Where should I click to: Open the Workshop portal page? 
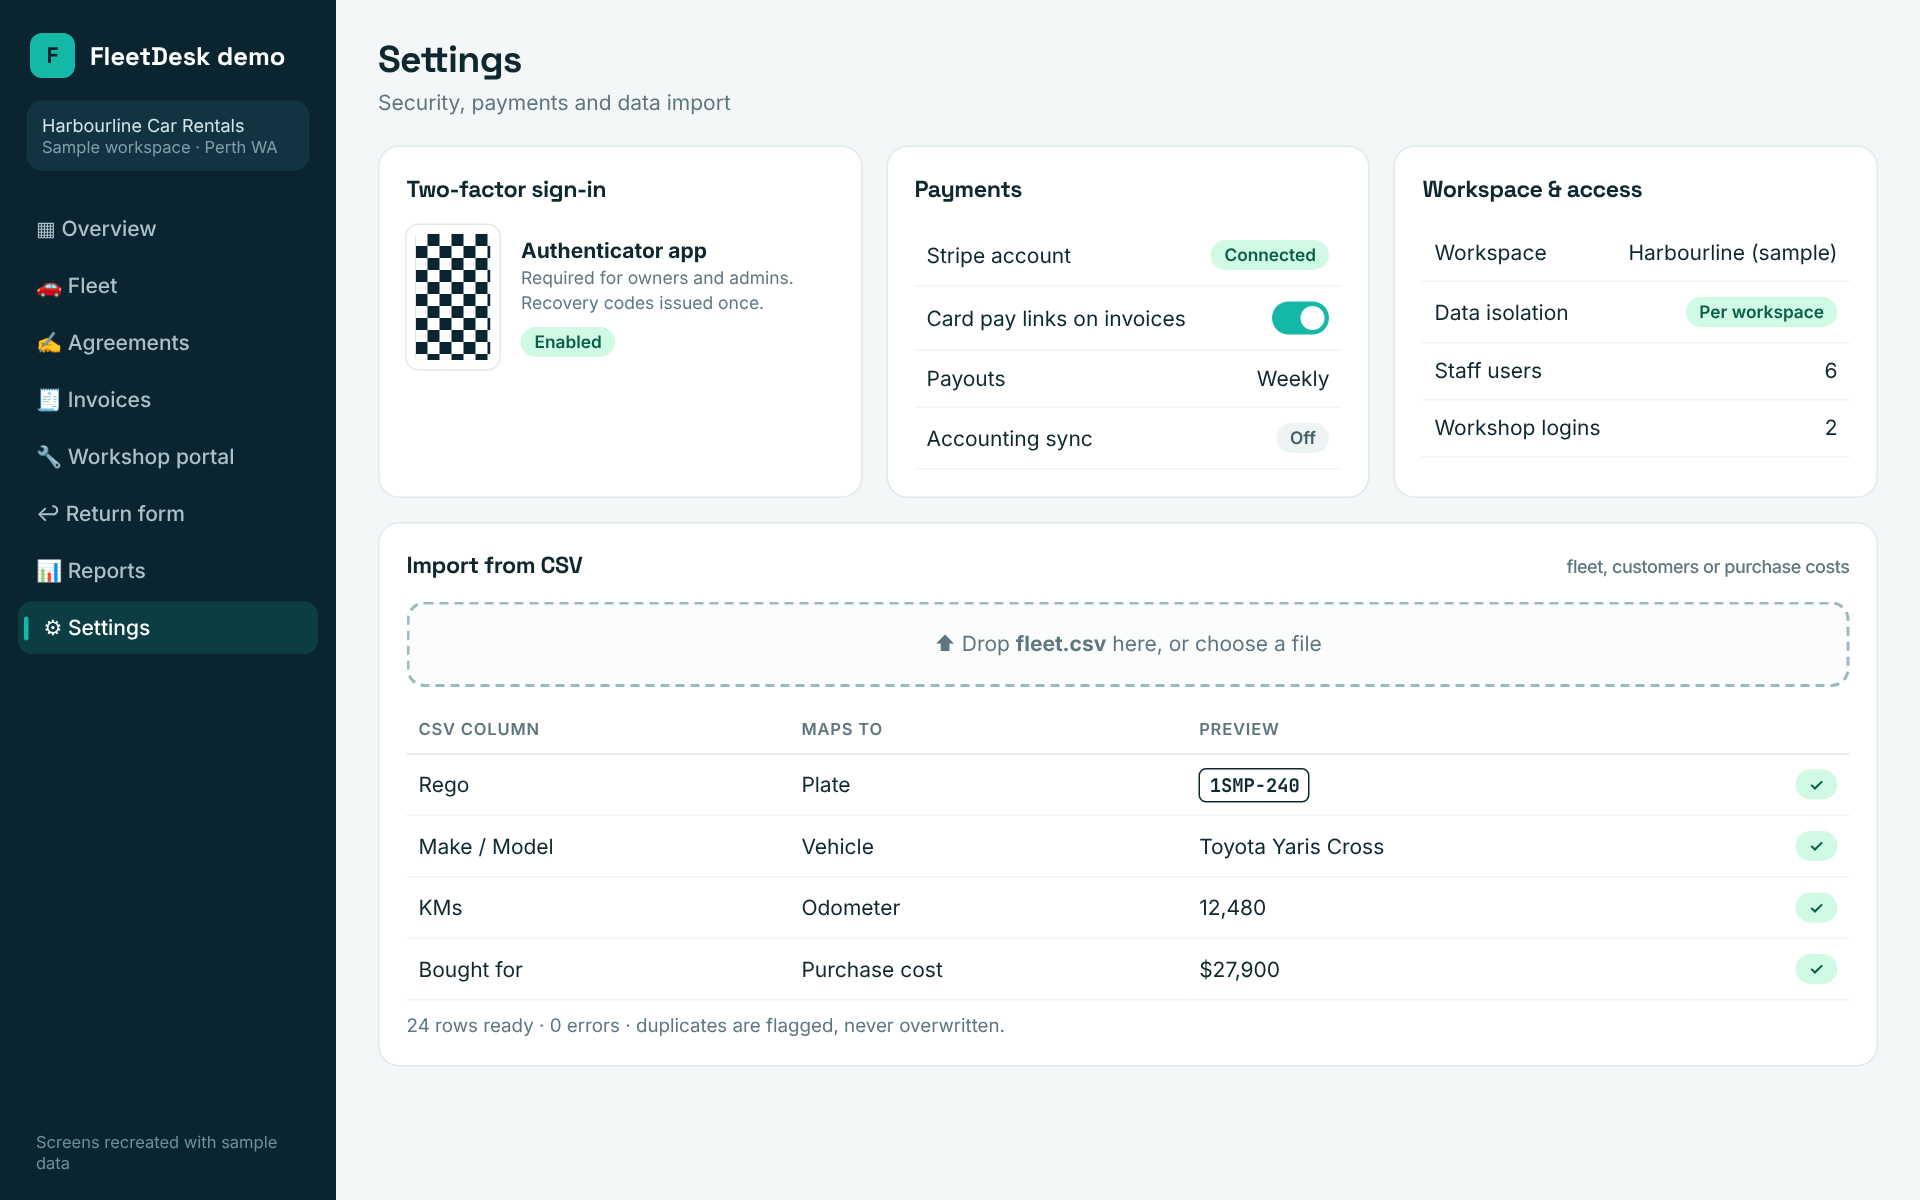point(168,457)
